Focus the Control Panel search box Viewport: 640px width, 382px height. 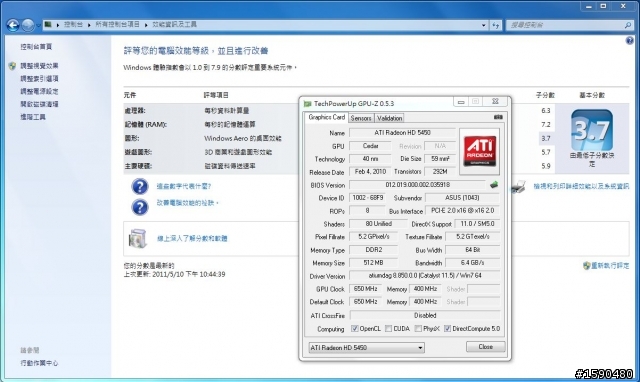(x=565, y=25)
